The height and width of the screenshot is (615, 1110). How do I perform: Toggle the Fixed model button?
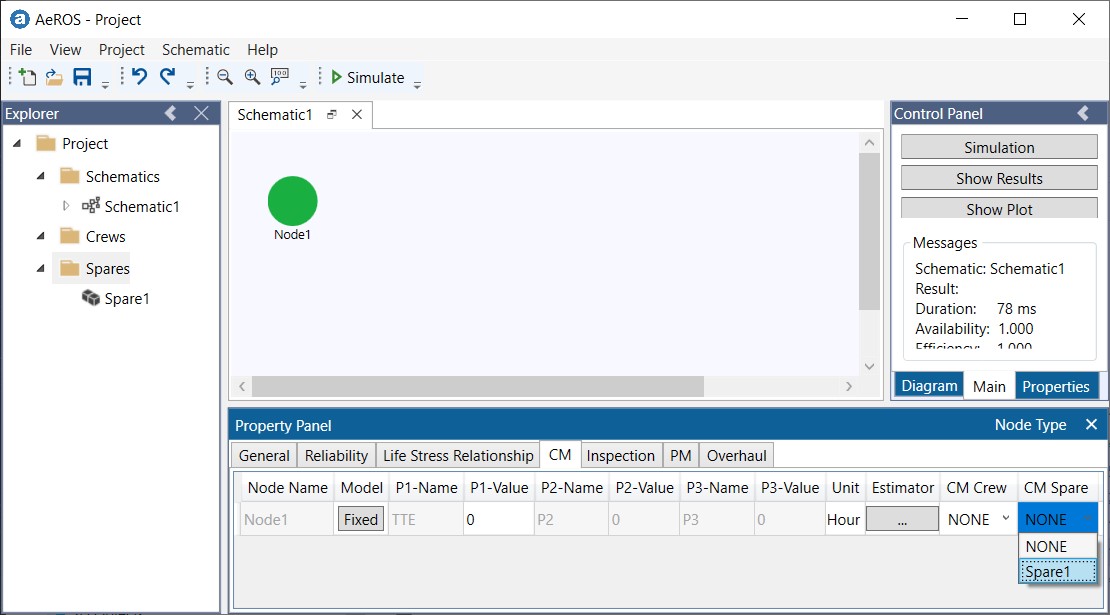click(360, 520)
